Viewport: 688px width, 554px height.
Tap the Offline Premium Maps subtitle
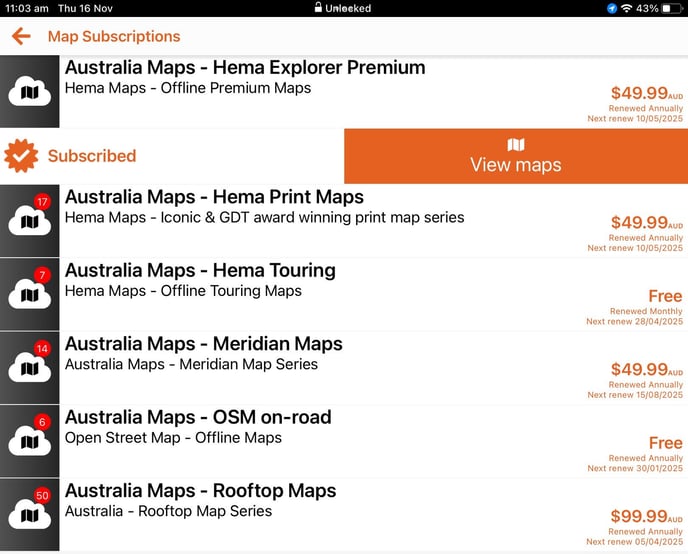188,88
